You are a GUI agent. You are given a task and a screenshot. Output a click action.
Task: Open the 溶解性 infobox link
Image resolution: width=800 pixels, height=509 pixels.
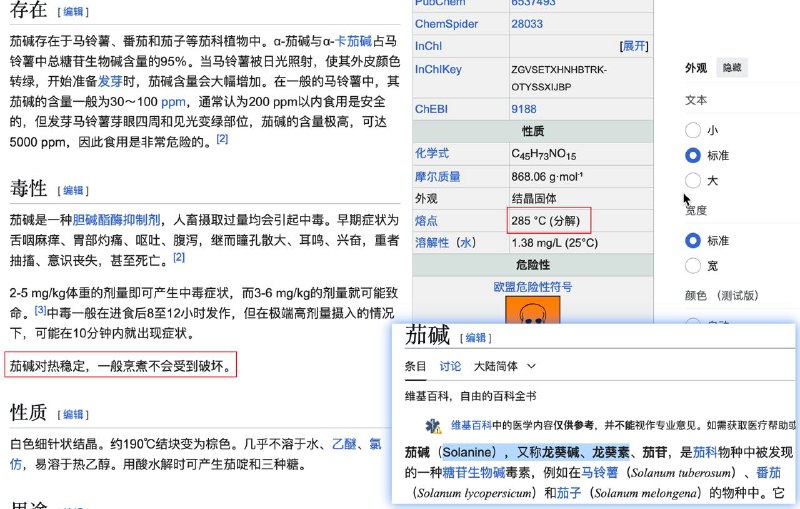[x=432, y=243]
